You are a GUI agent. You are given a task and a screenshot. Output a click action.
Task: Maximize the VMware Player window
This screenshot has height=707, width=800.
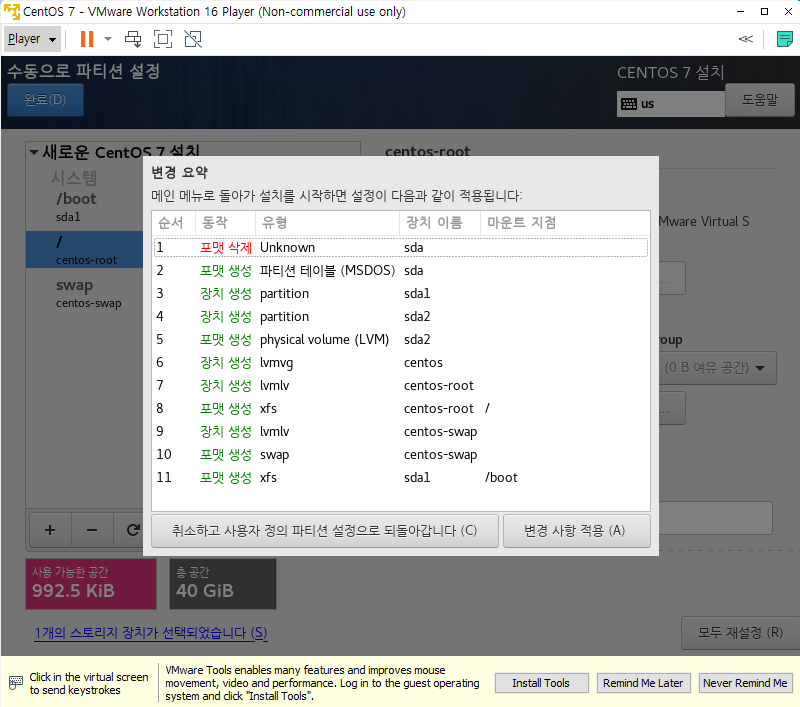pyautogui.click(x=764, y=11)
